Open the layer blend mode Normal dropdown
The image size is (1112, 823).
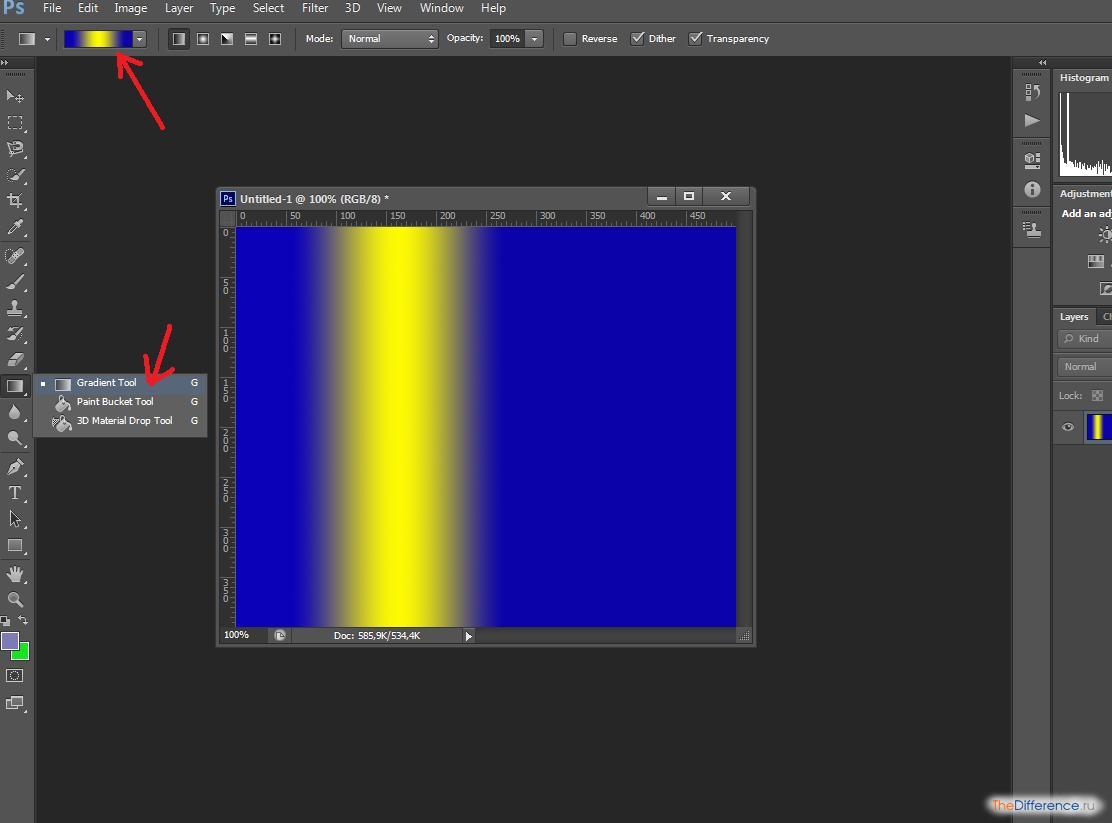pyautogui.click(x=1084, y=367)
